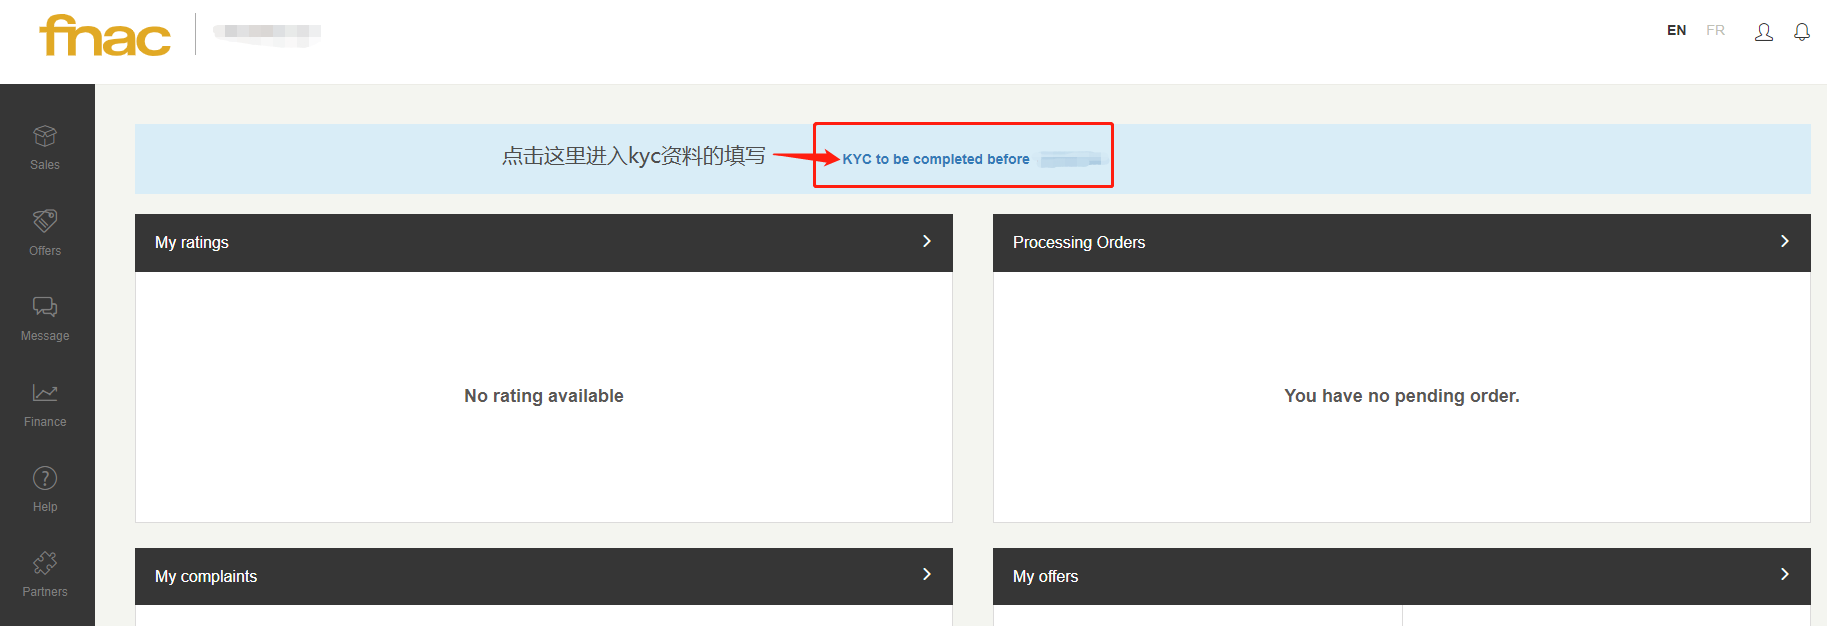Open the Finance chart icon
1827x626 pixels.
[x=45, y=393]
